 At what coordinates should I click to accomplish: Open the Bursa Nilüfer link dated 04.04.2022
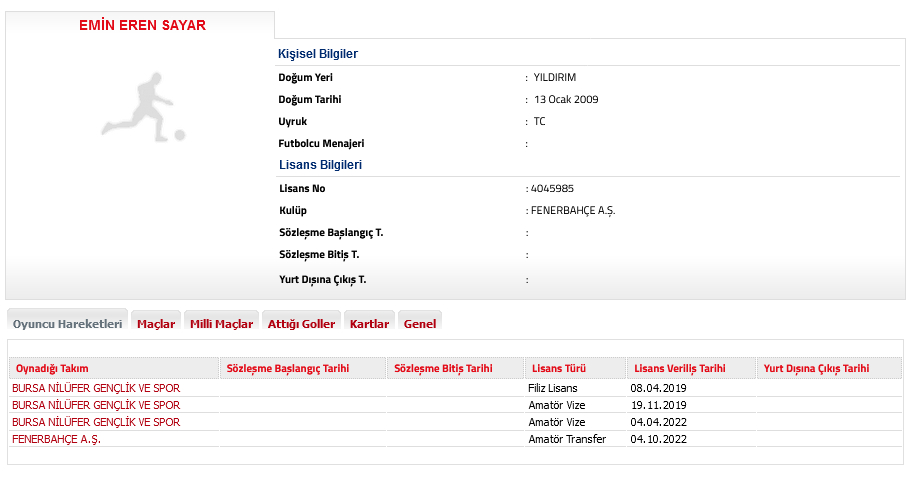[96, 422]
